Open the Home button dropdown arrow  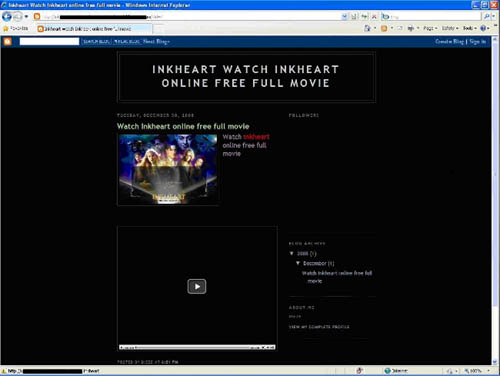click(x=375, y=28)
